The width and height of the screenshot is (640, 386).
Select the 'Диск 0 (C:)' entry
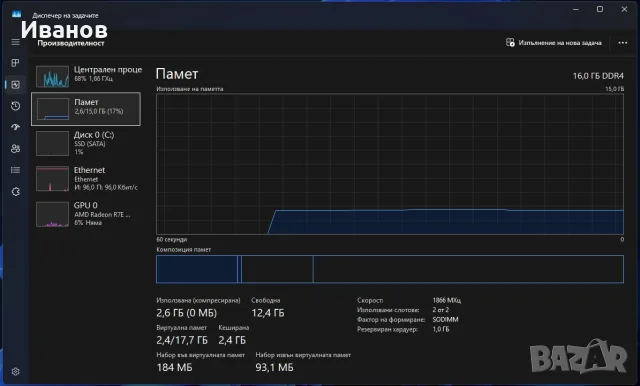87,143
